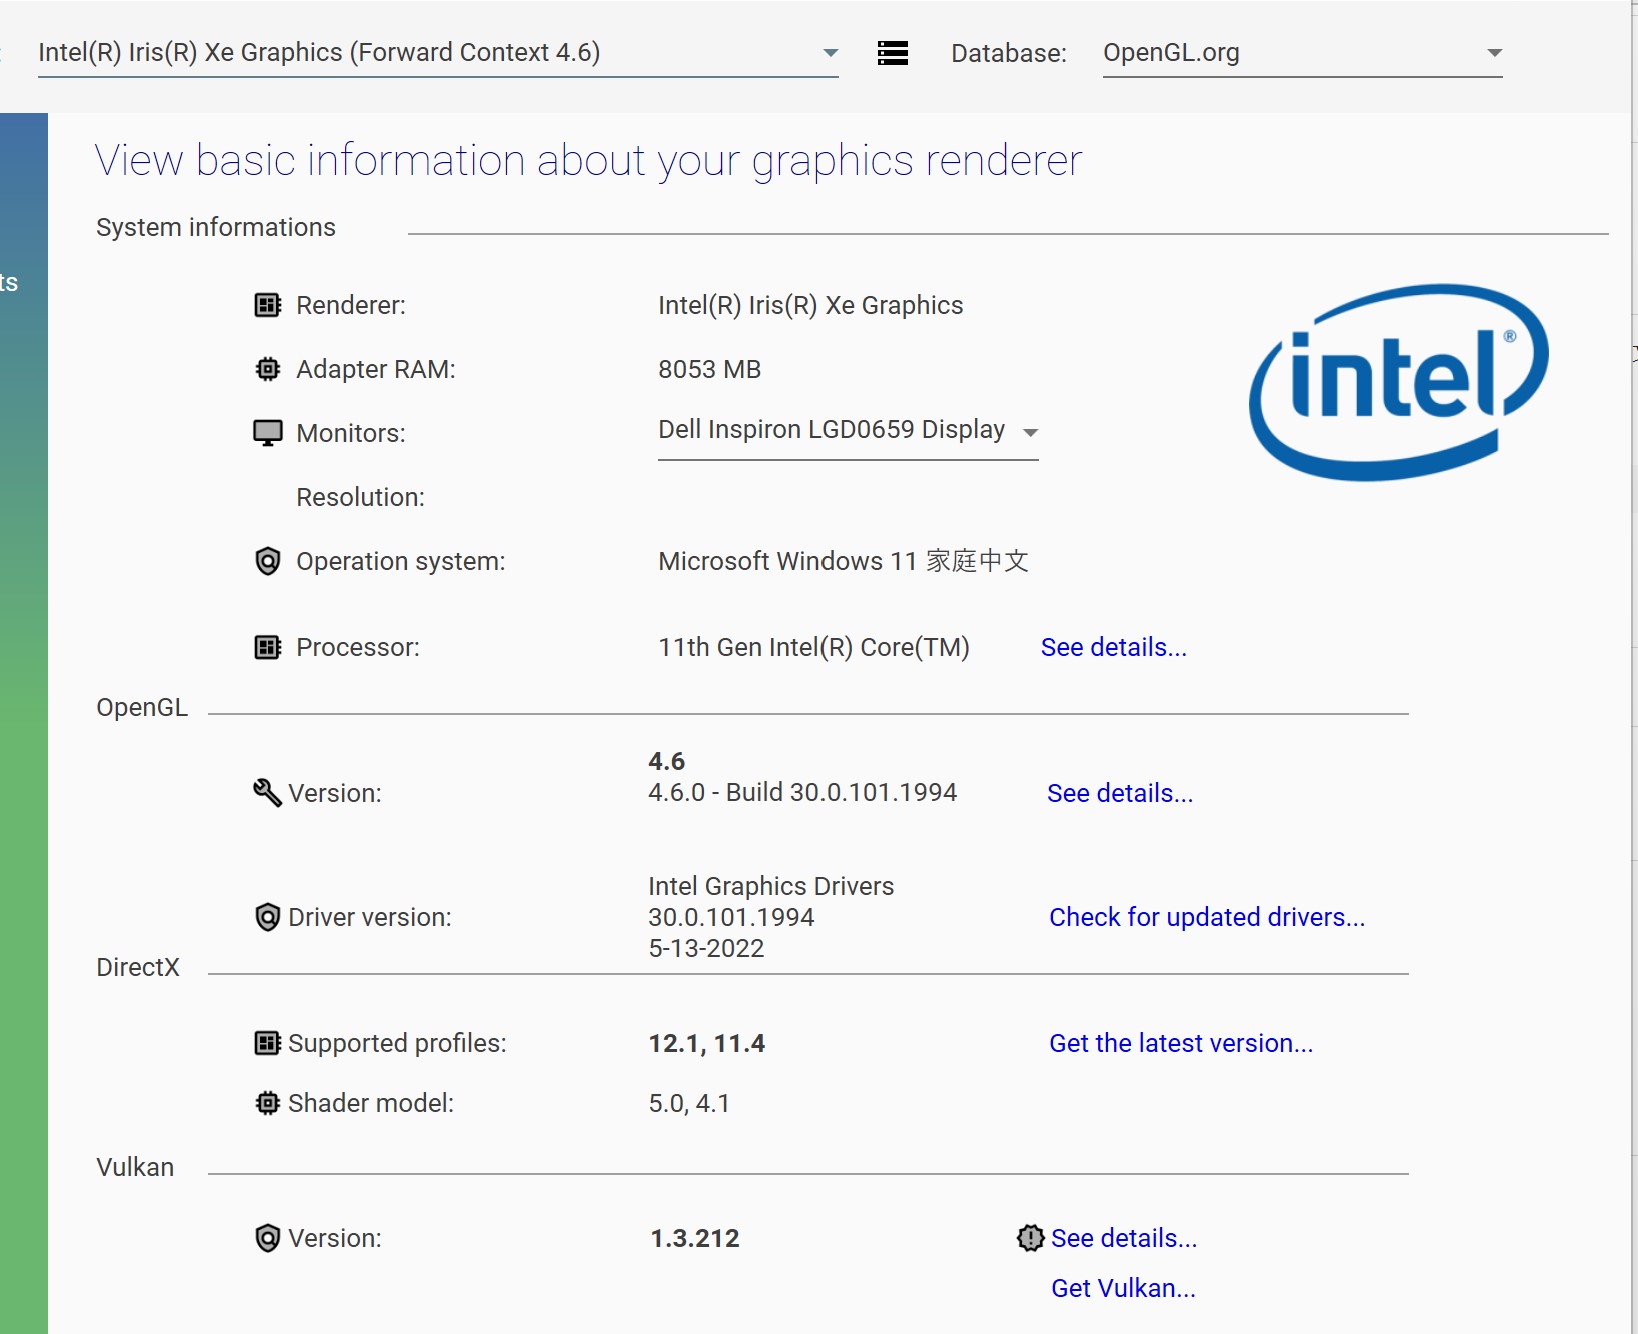Click the wrench icon beside OpenGL Version
The image size is (1638, 1334).
(x=266, y=793)
